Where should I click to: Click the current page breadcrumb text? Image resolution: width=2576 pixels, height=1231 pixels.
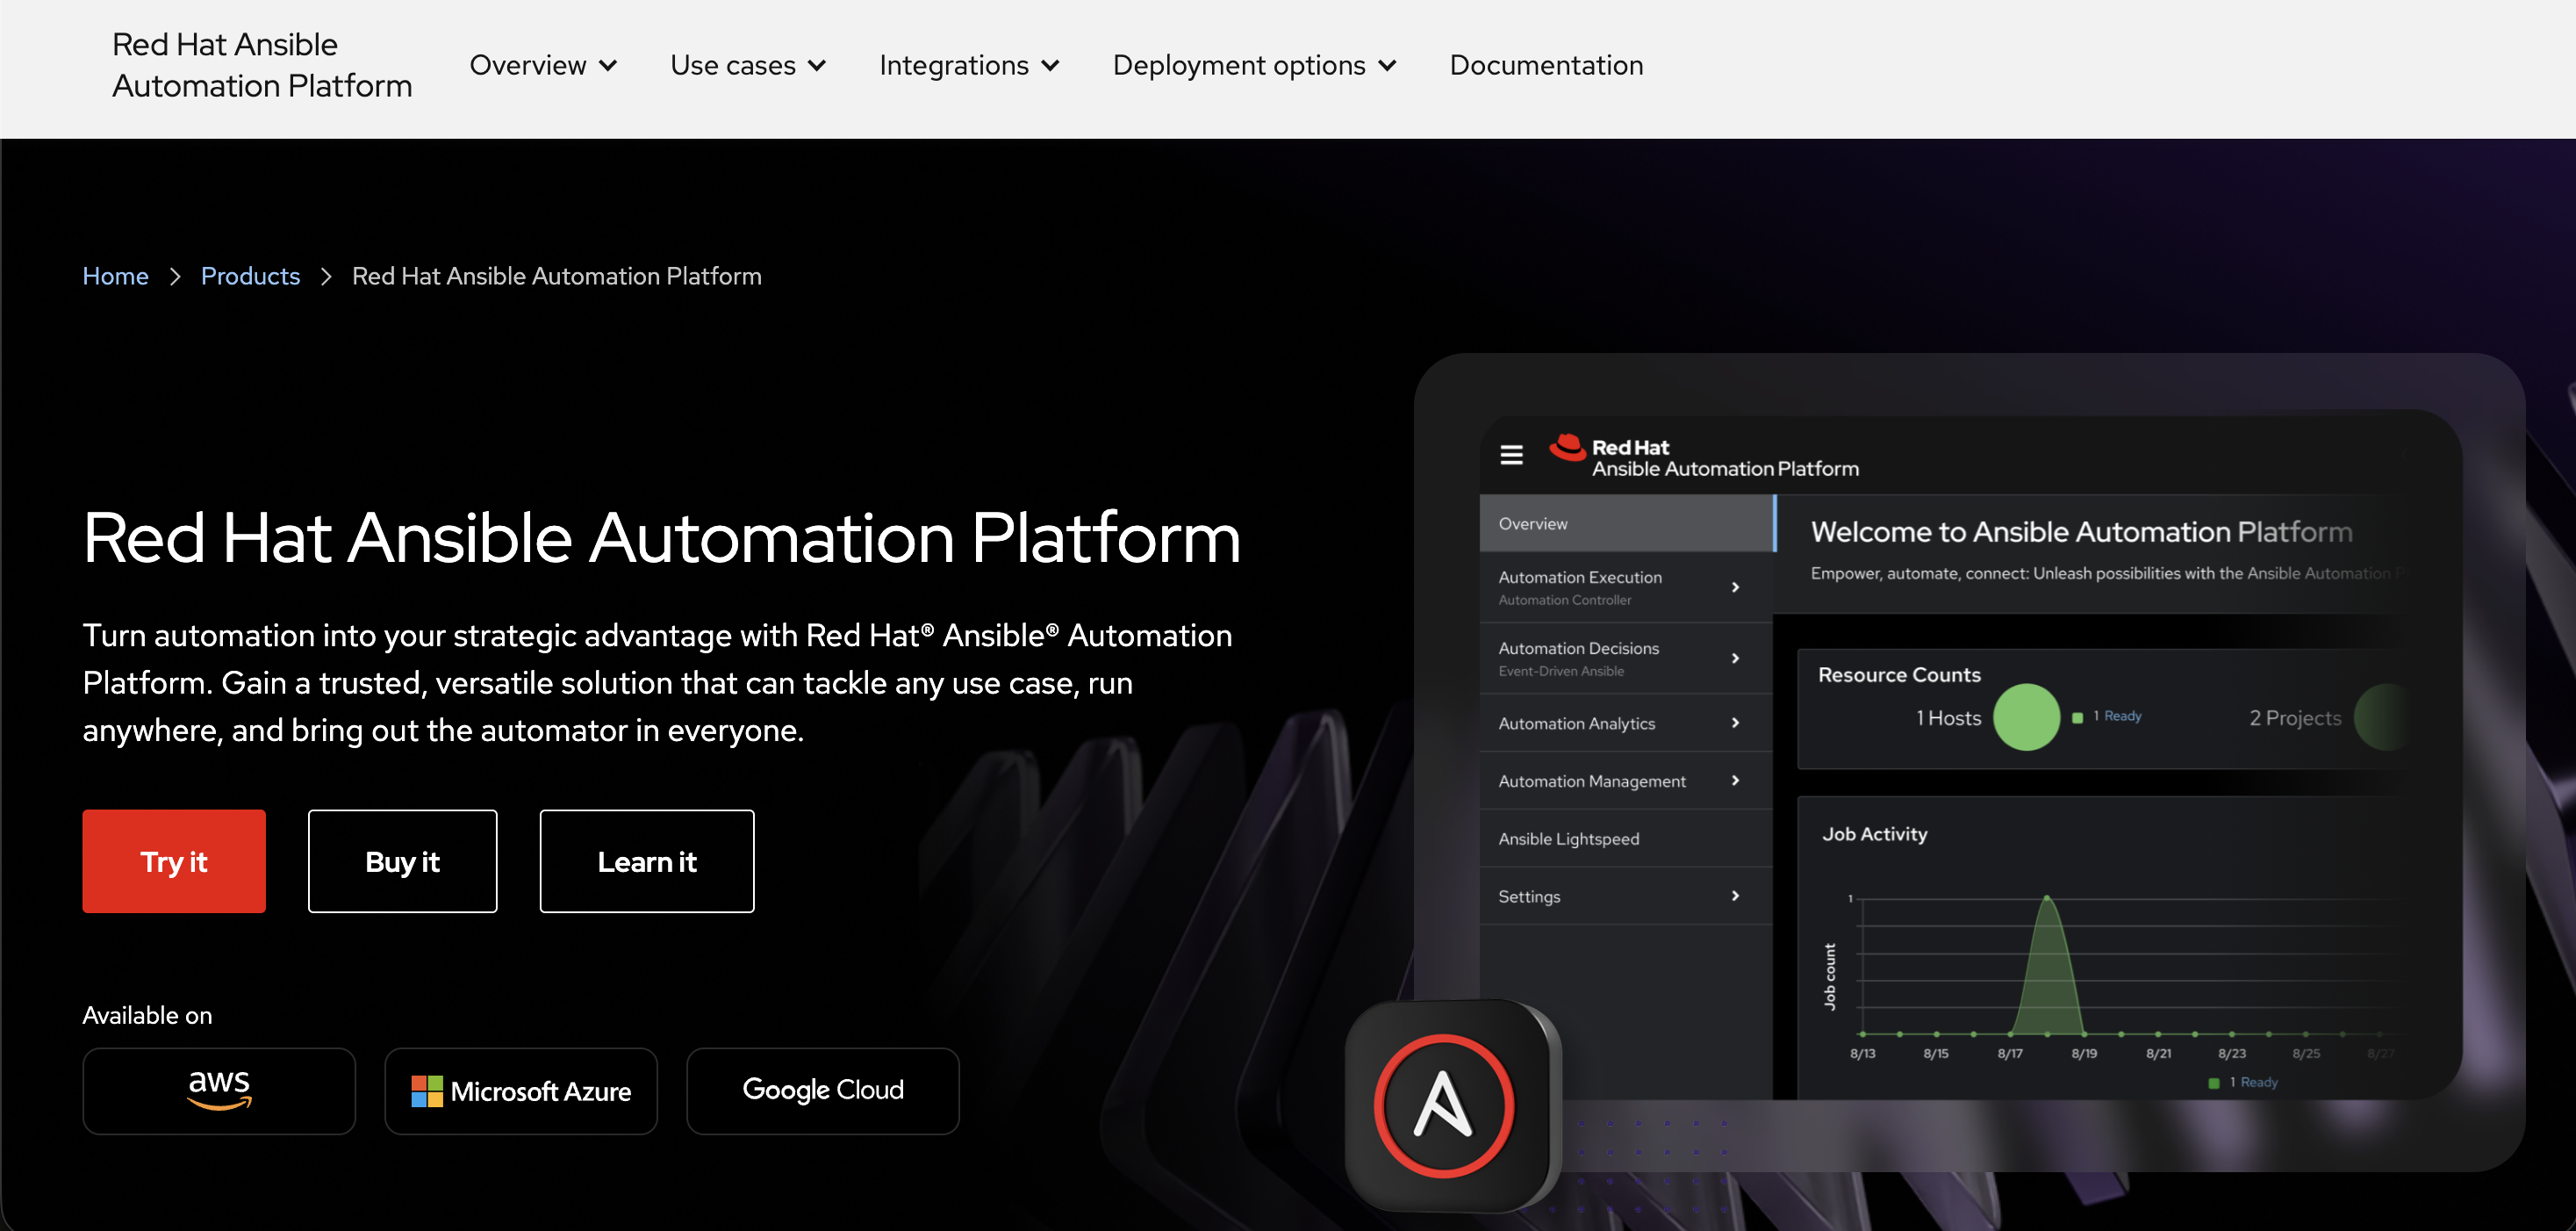pos(556,276)
